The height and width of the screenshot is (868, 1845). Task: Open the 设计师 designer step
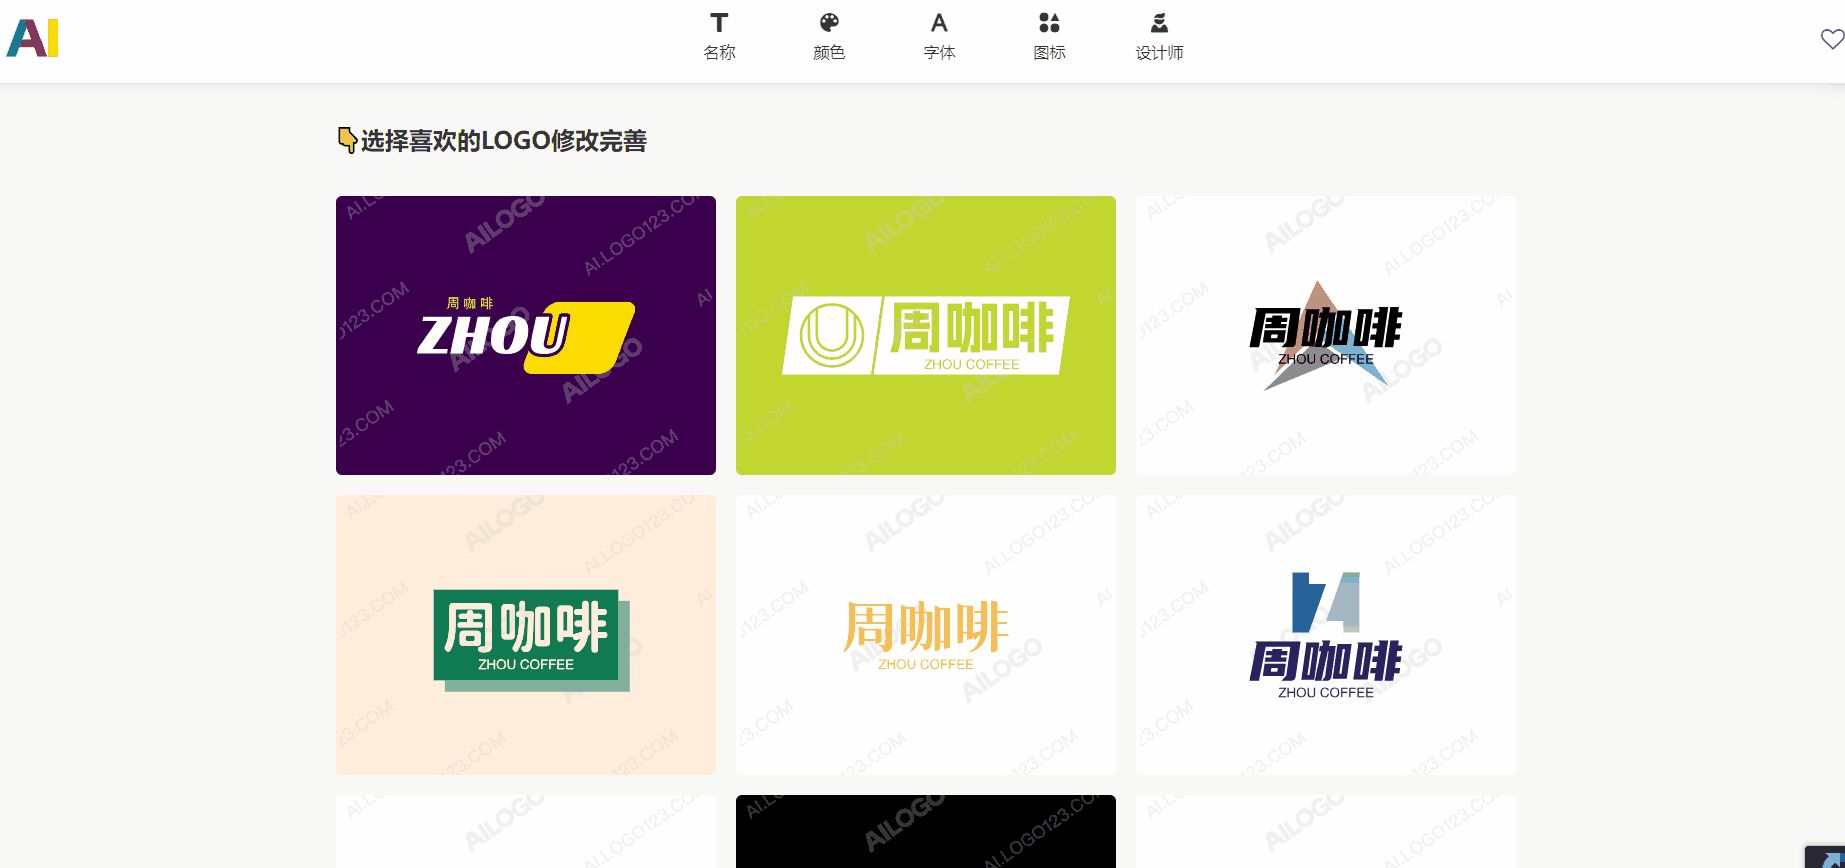1159,37
